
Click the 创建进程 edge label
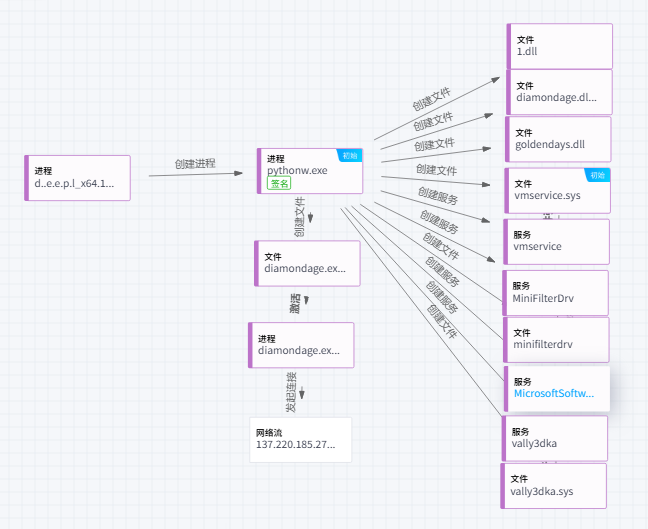[x=195, y=163]
